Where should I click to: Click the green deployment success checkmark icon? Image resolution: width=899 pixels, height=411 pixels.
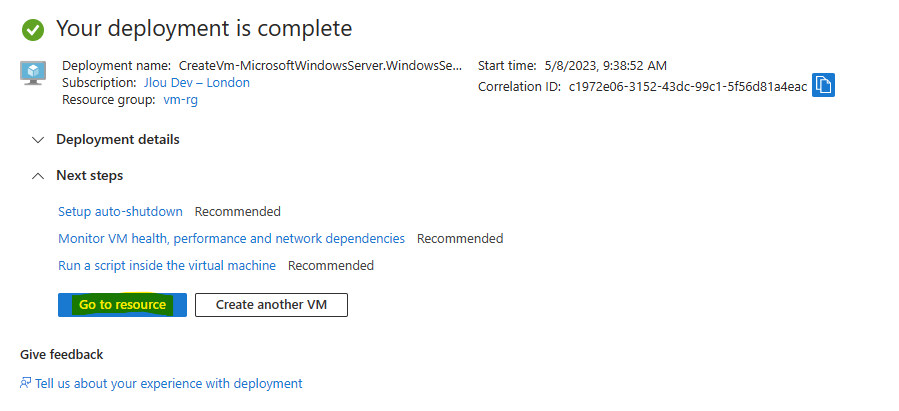(33, 30)
